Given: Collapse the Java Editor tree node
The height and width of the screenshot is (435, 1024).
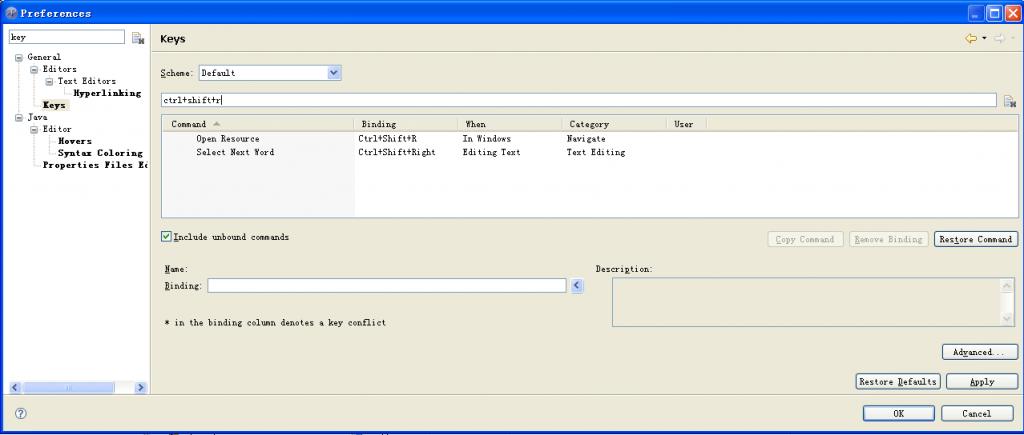Looking at the screenshot, I should pyautogui.click(x=34, y=129).
